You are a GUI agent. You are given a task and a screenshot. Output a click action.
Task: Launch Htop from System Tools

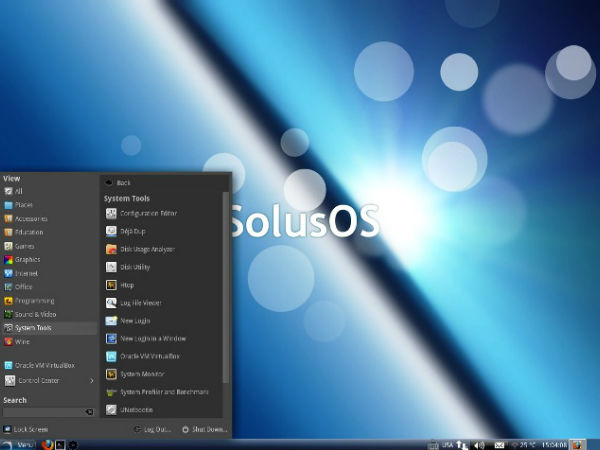point(126,285)
